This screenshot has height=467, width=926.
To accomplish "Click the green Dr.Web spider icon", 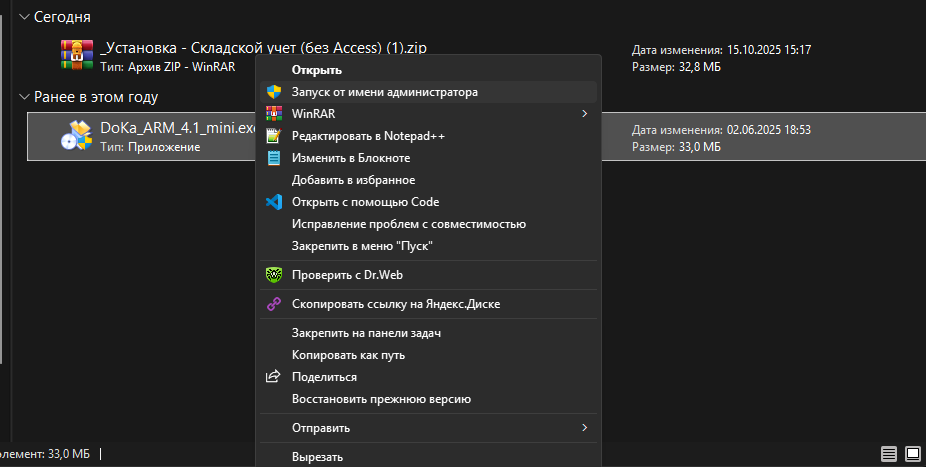I will click(273, 275).
